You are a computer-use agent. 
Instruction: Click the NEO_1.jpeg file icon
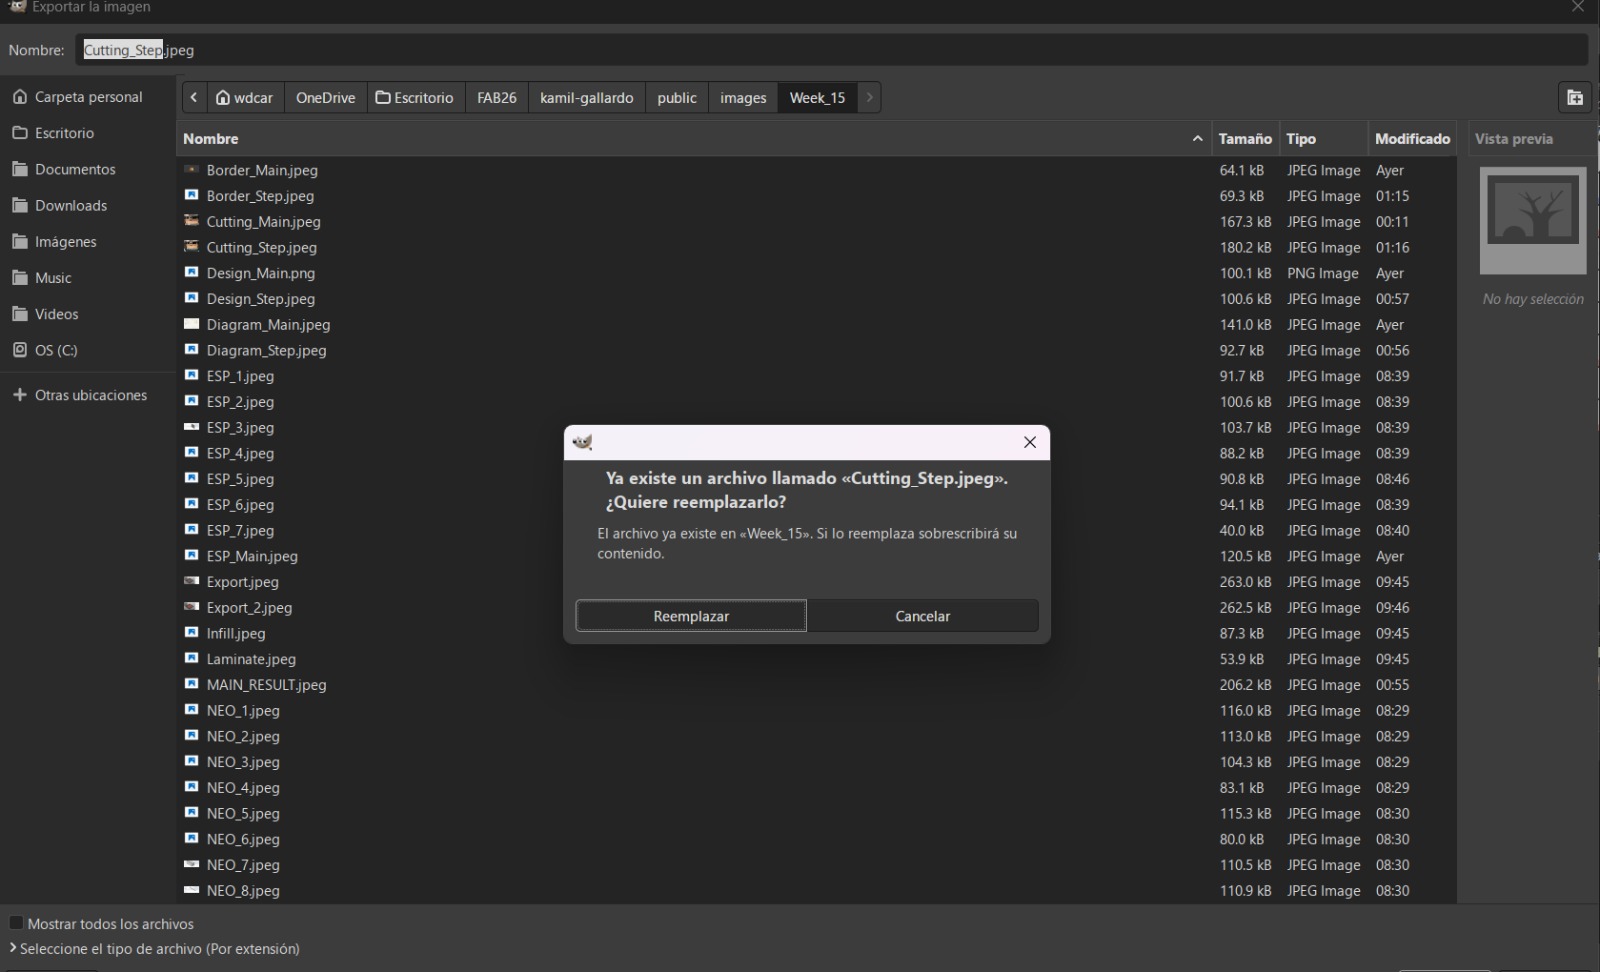point(192,710)
